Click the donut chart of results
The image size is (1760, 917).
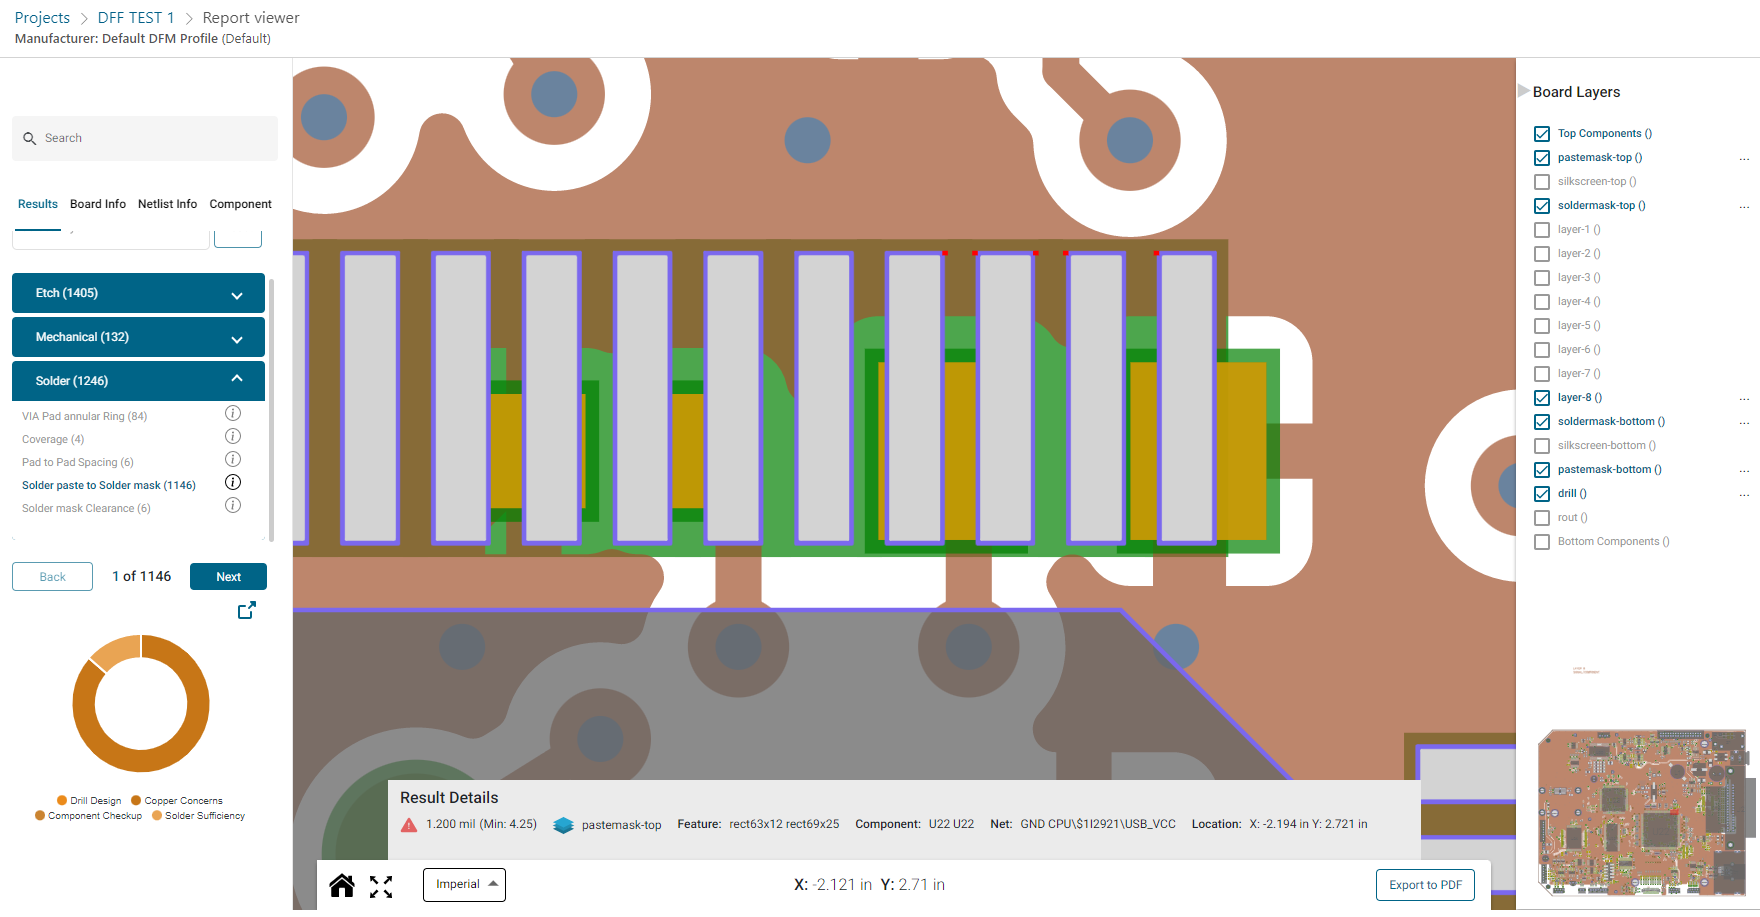pos(141,703)
